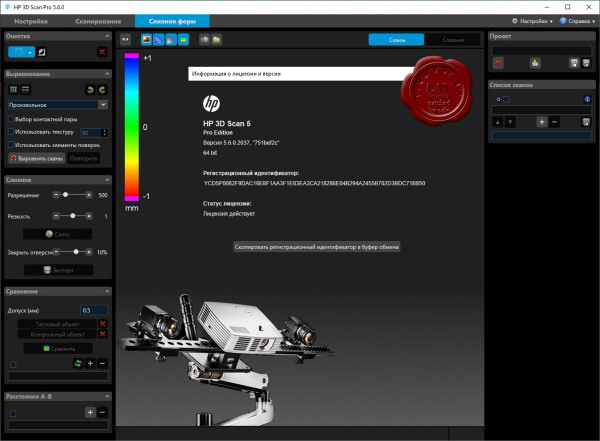600x441 pixels.
Task: Click the Закрыть отверстия slider handle
Action: point(76,252)
